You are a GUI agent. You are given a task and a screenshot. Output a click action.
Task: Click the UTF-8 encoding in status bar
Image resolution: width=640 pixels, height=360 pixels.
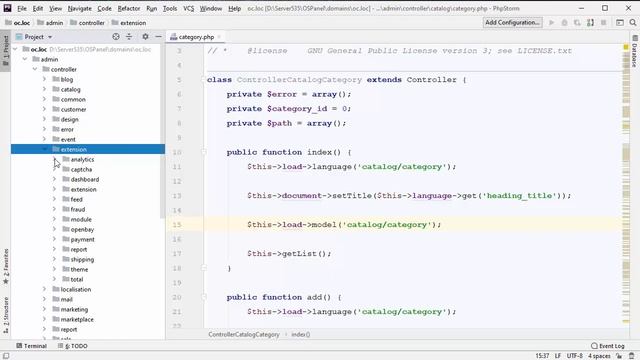(575, 356)
